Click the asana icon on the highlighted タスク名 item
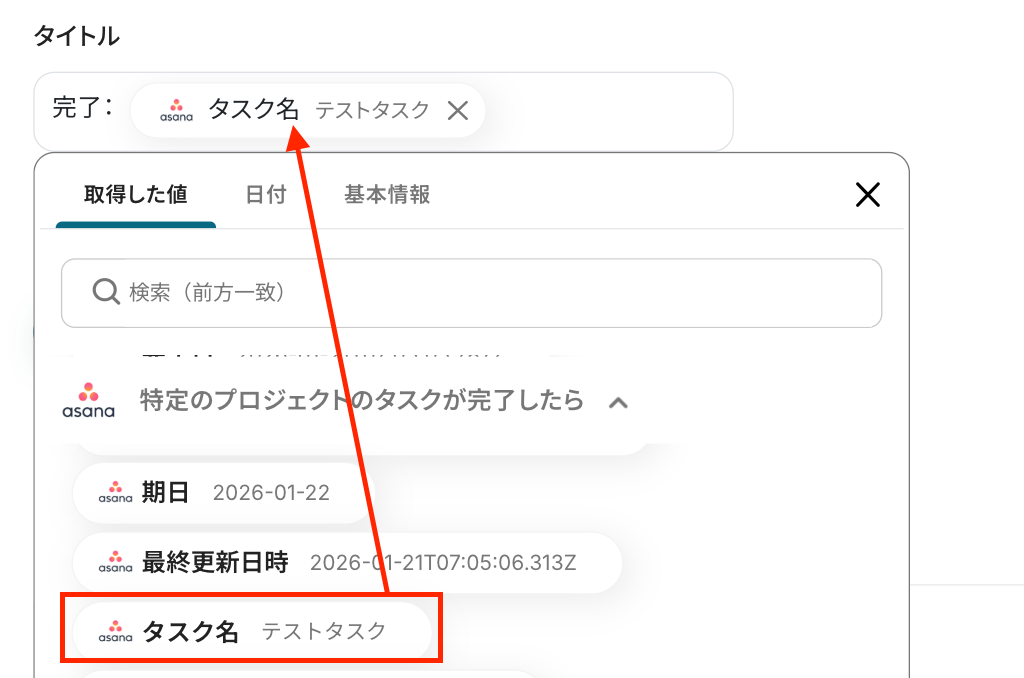This screenshot has width=1024, height=678. [x=115, y=632]
